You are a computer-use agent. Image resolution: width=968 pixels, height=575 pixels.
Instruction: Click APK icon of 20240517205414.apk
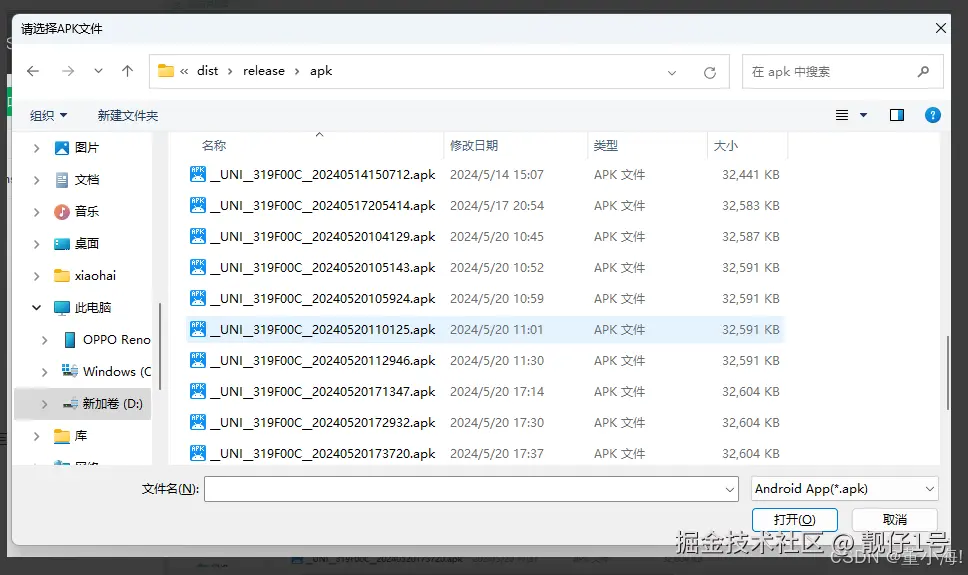tap(198, 205)
